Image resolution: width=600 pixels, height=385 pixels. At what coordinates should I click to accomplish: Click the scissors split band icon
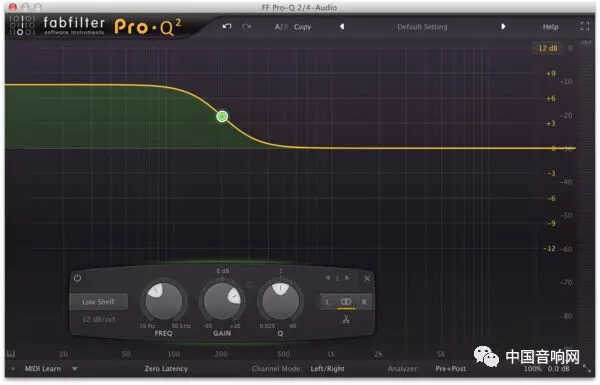346,320
